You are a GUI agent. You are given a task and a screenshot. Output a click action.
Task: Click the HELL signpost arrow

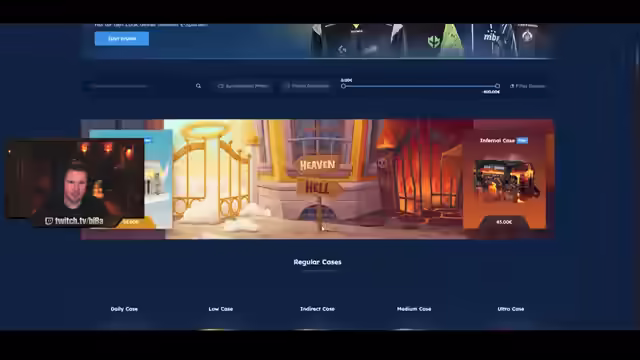pos(319,188)
